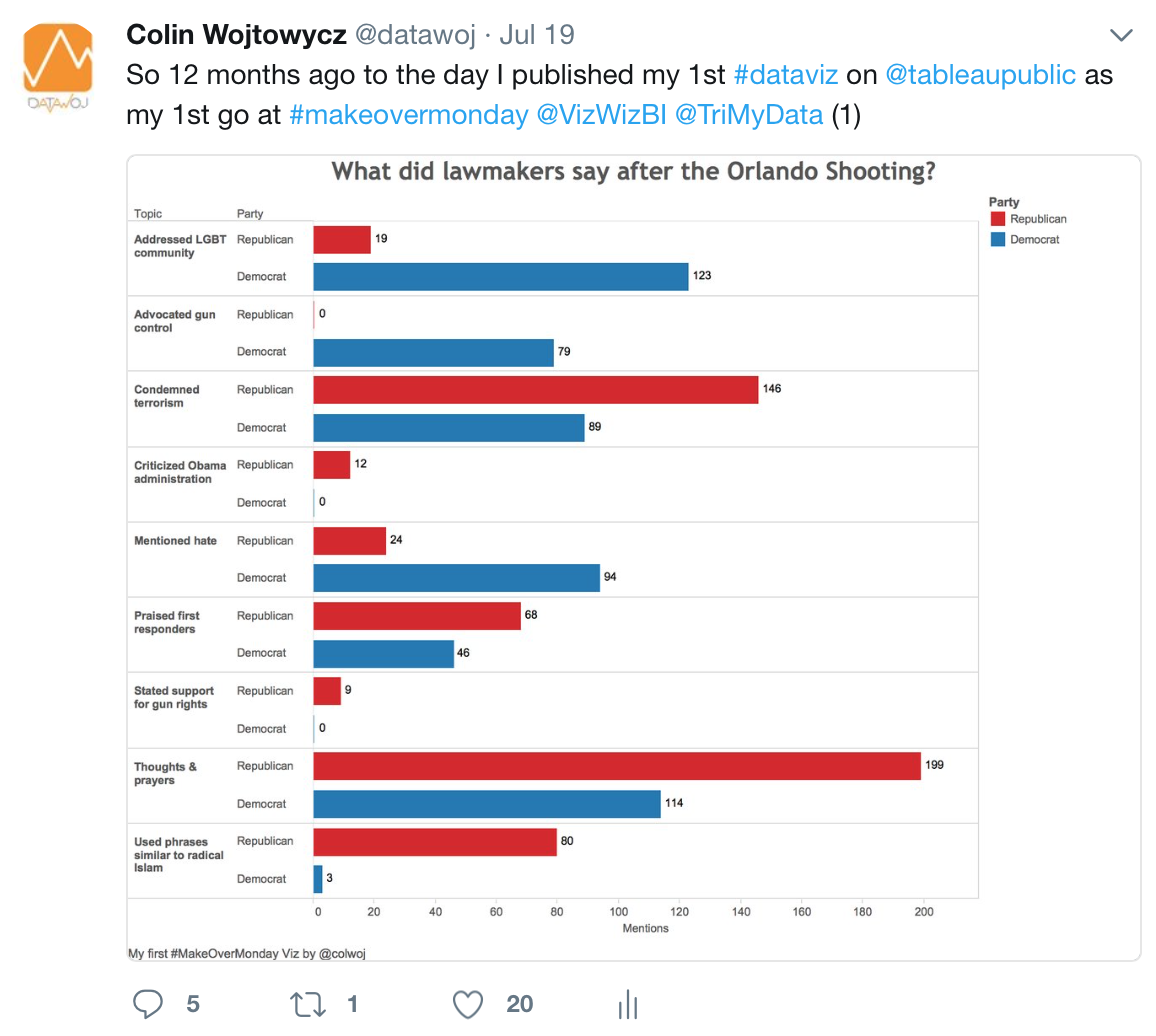Open Colin Wojtowycz's DATAWOJ profile avatar
Screen dimensions: 1156x1036
point(58,67)
